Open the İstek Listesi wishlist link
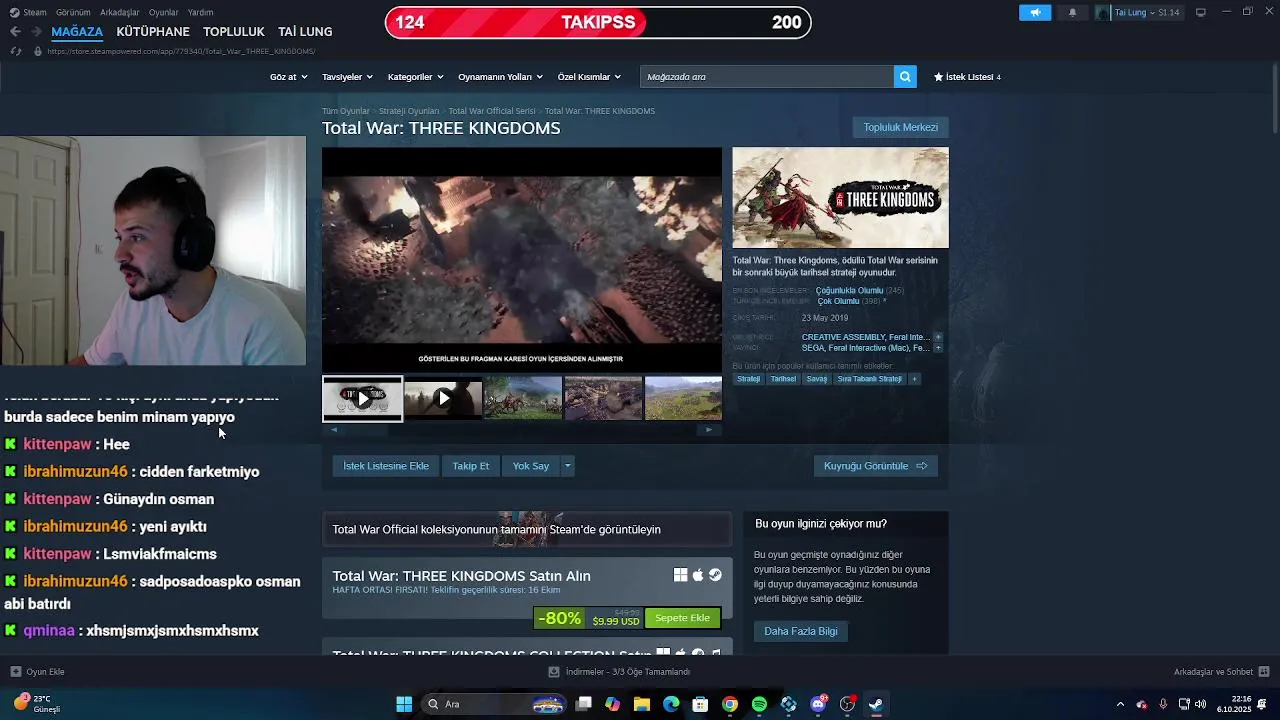The height and width of the screenshot is (720, 1280). (x=967, y=77)
